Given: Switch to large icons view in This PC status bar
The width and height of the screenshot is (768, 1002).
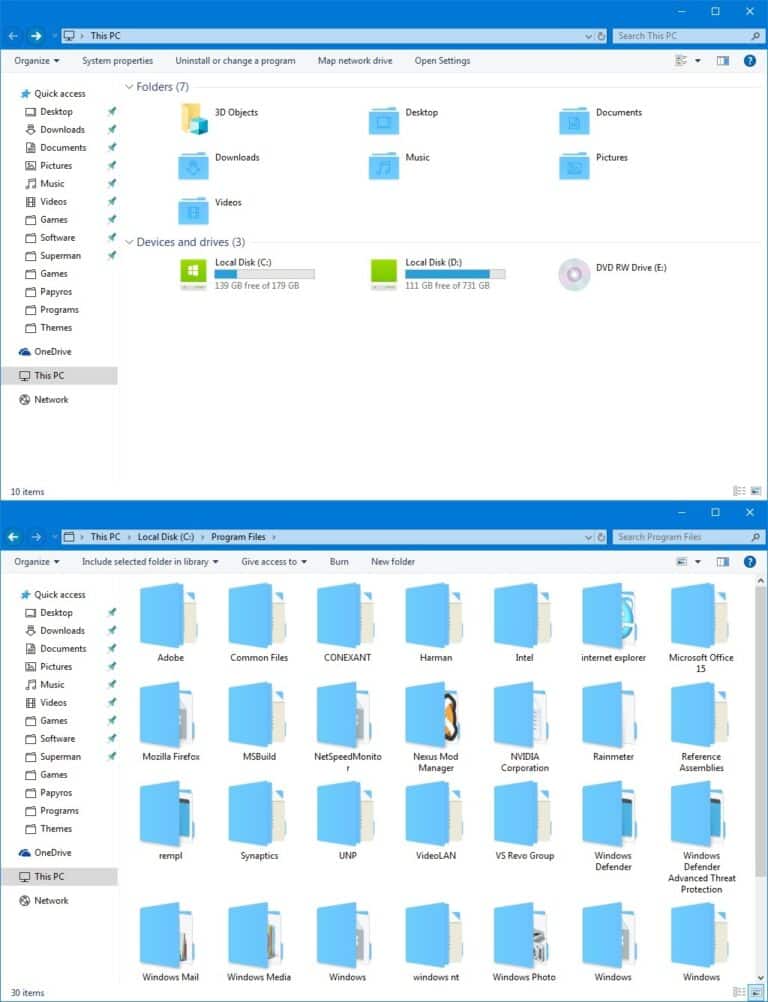Looking at the screenshot, I should point(755,492).
